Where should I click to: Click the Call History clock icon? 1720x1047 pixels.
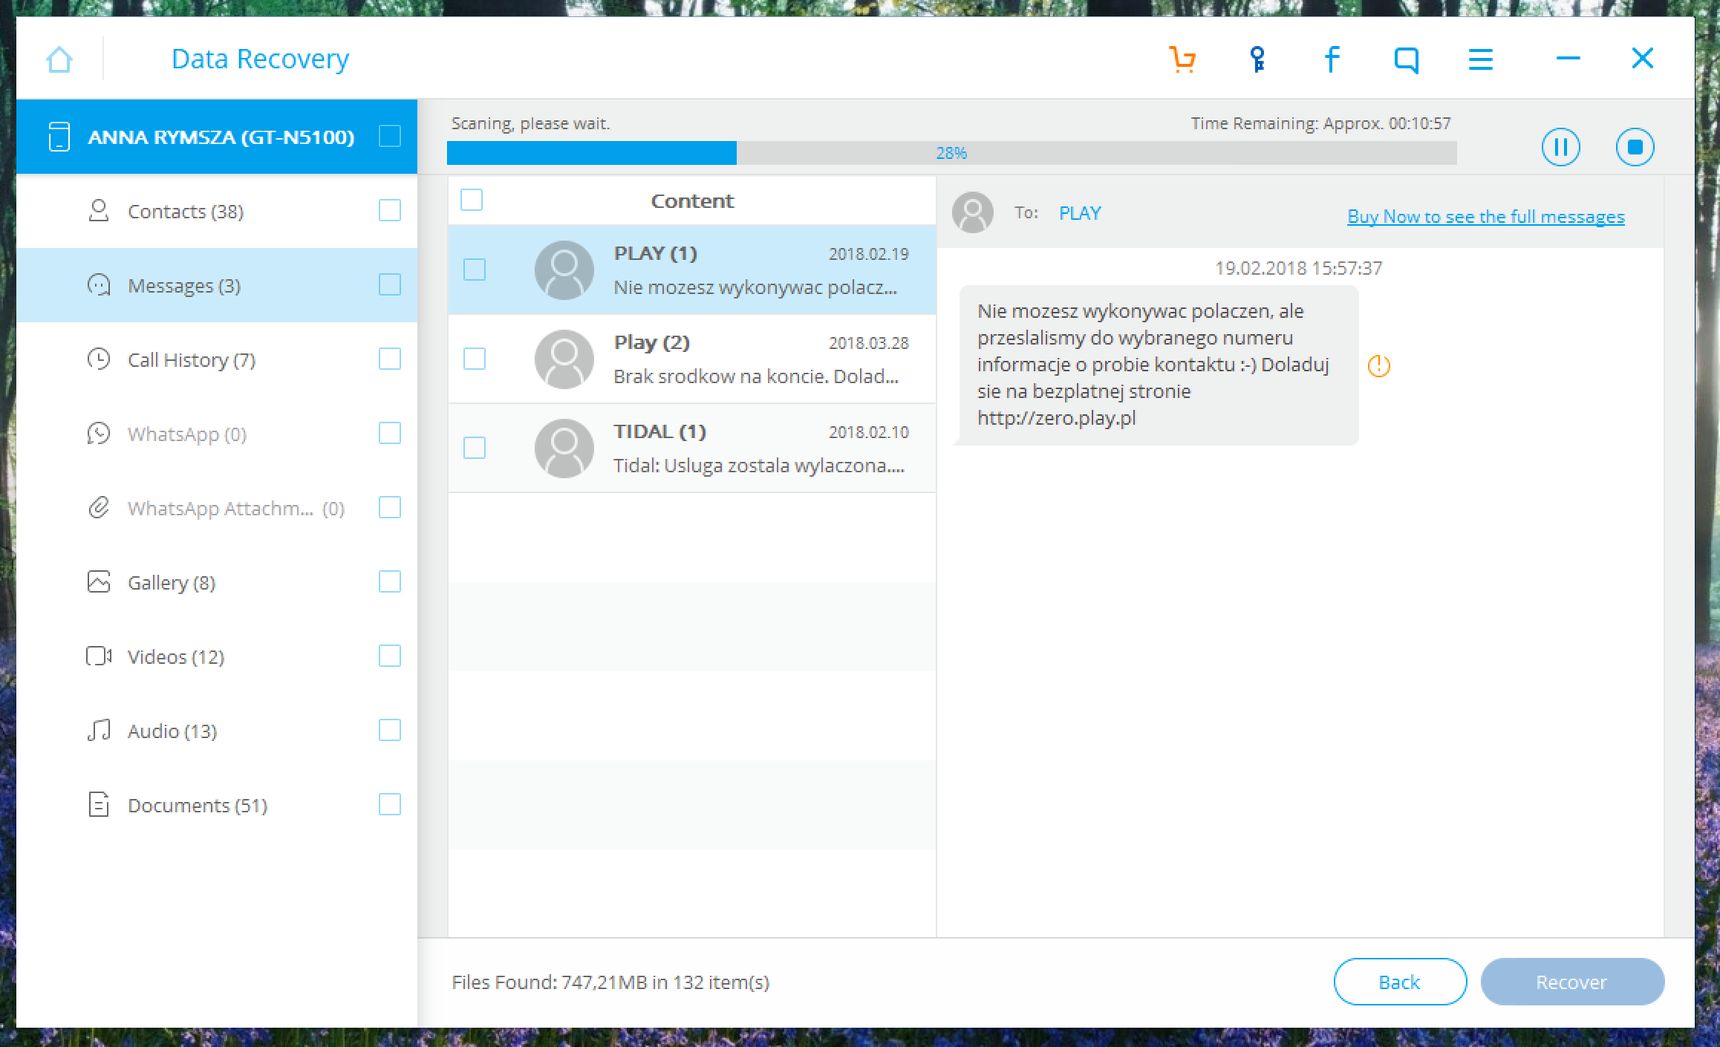(x=98, y=359)
